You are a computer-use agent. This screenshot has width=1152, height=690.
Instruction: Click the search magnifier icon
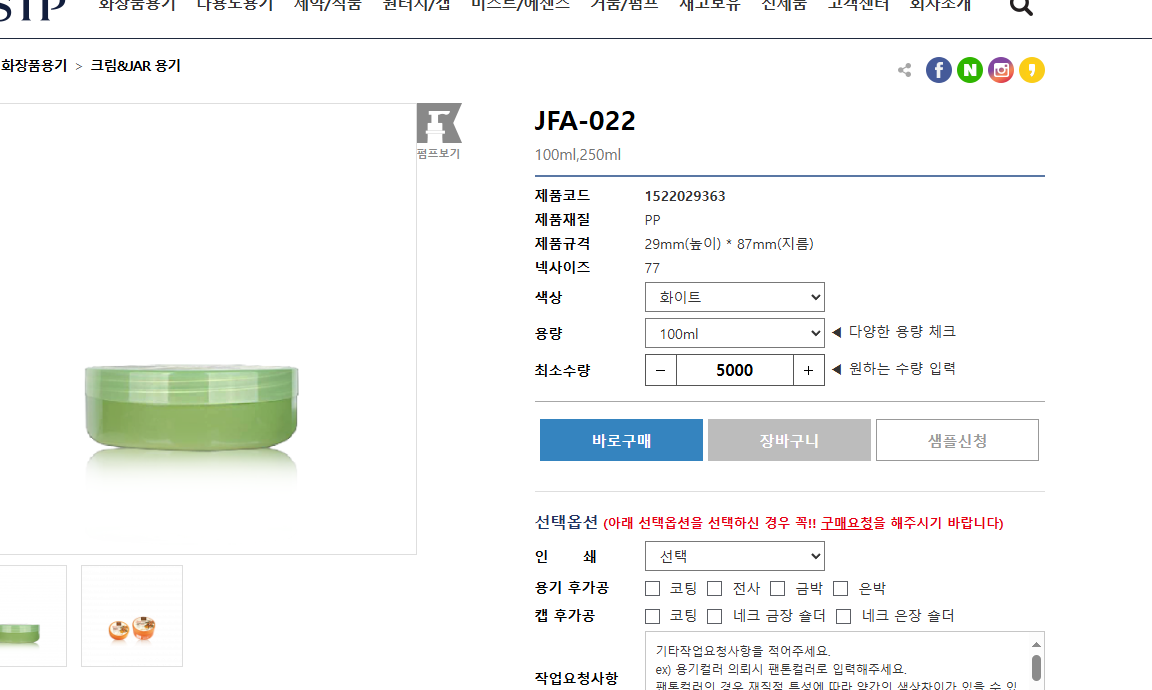[1021, 7]
